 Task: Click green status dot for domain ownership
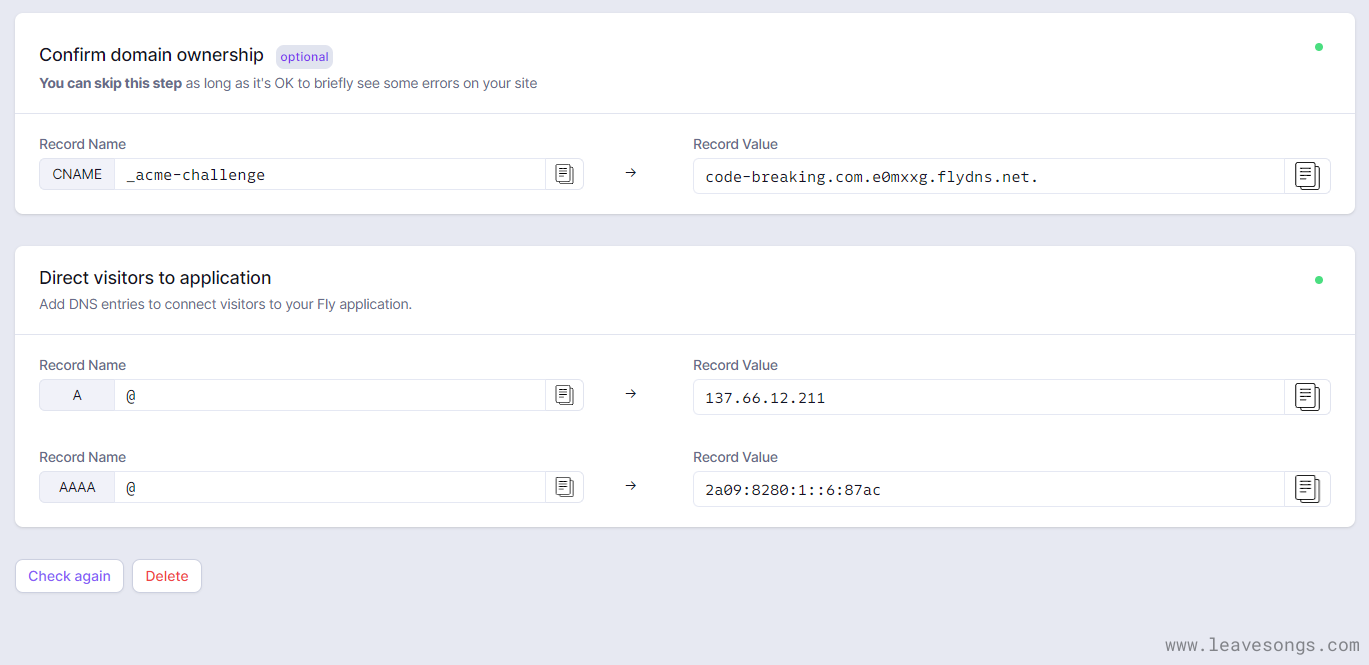(1318, 47)
